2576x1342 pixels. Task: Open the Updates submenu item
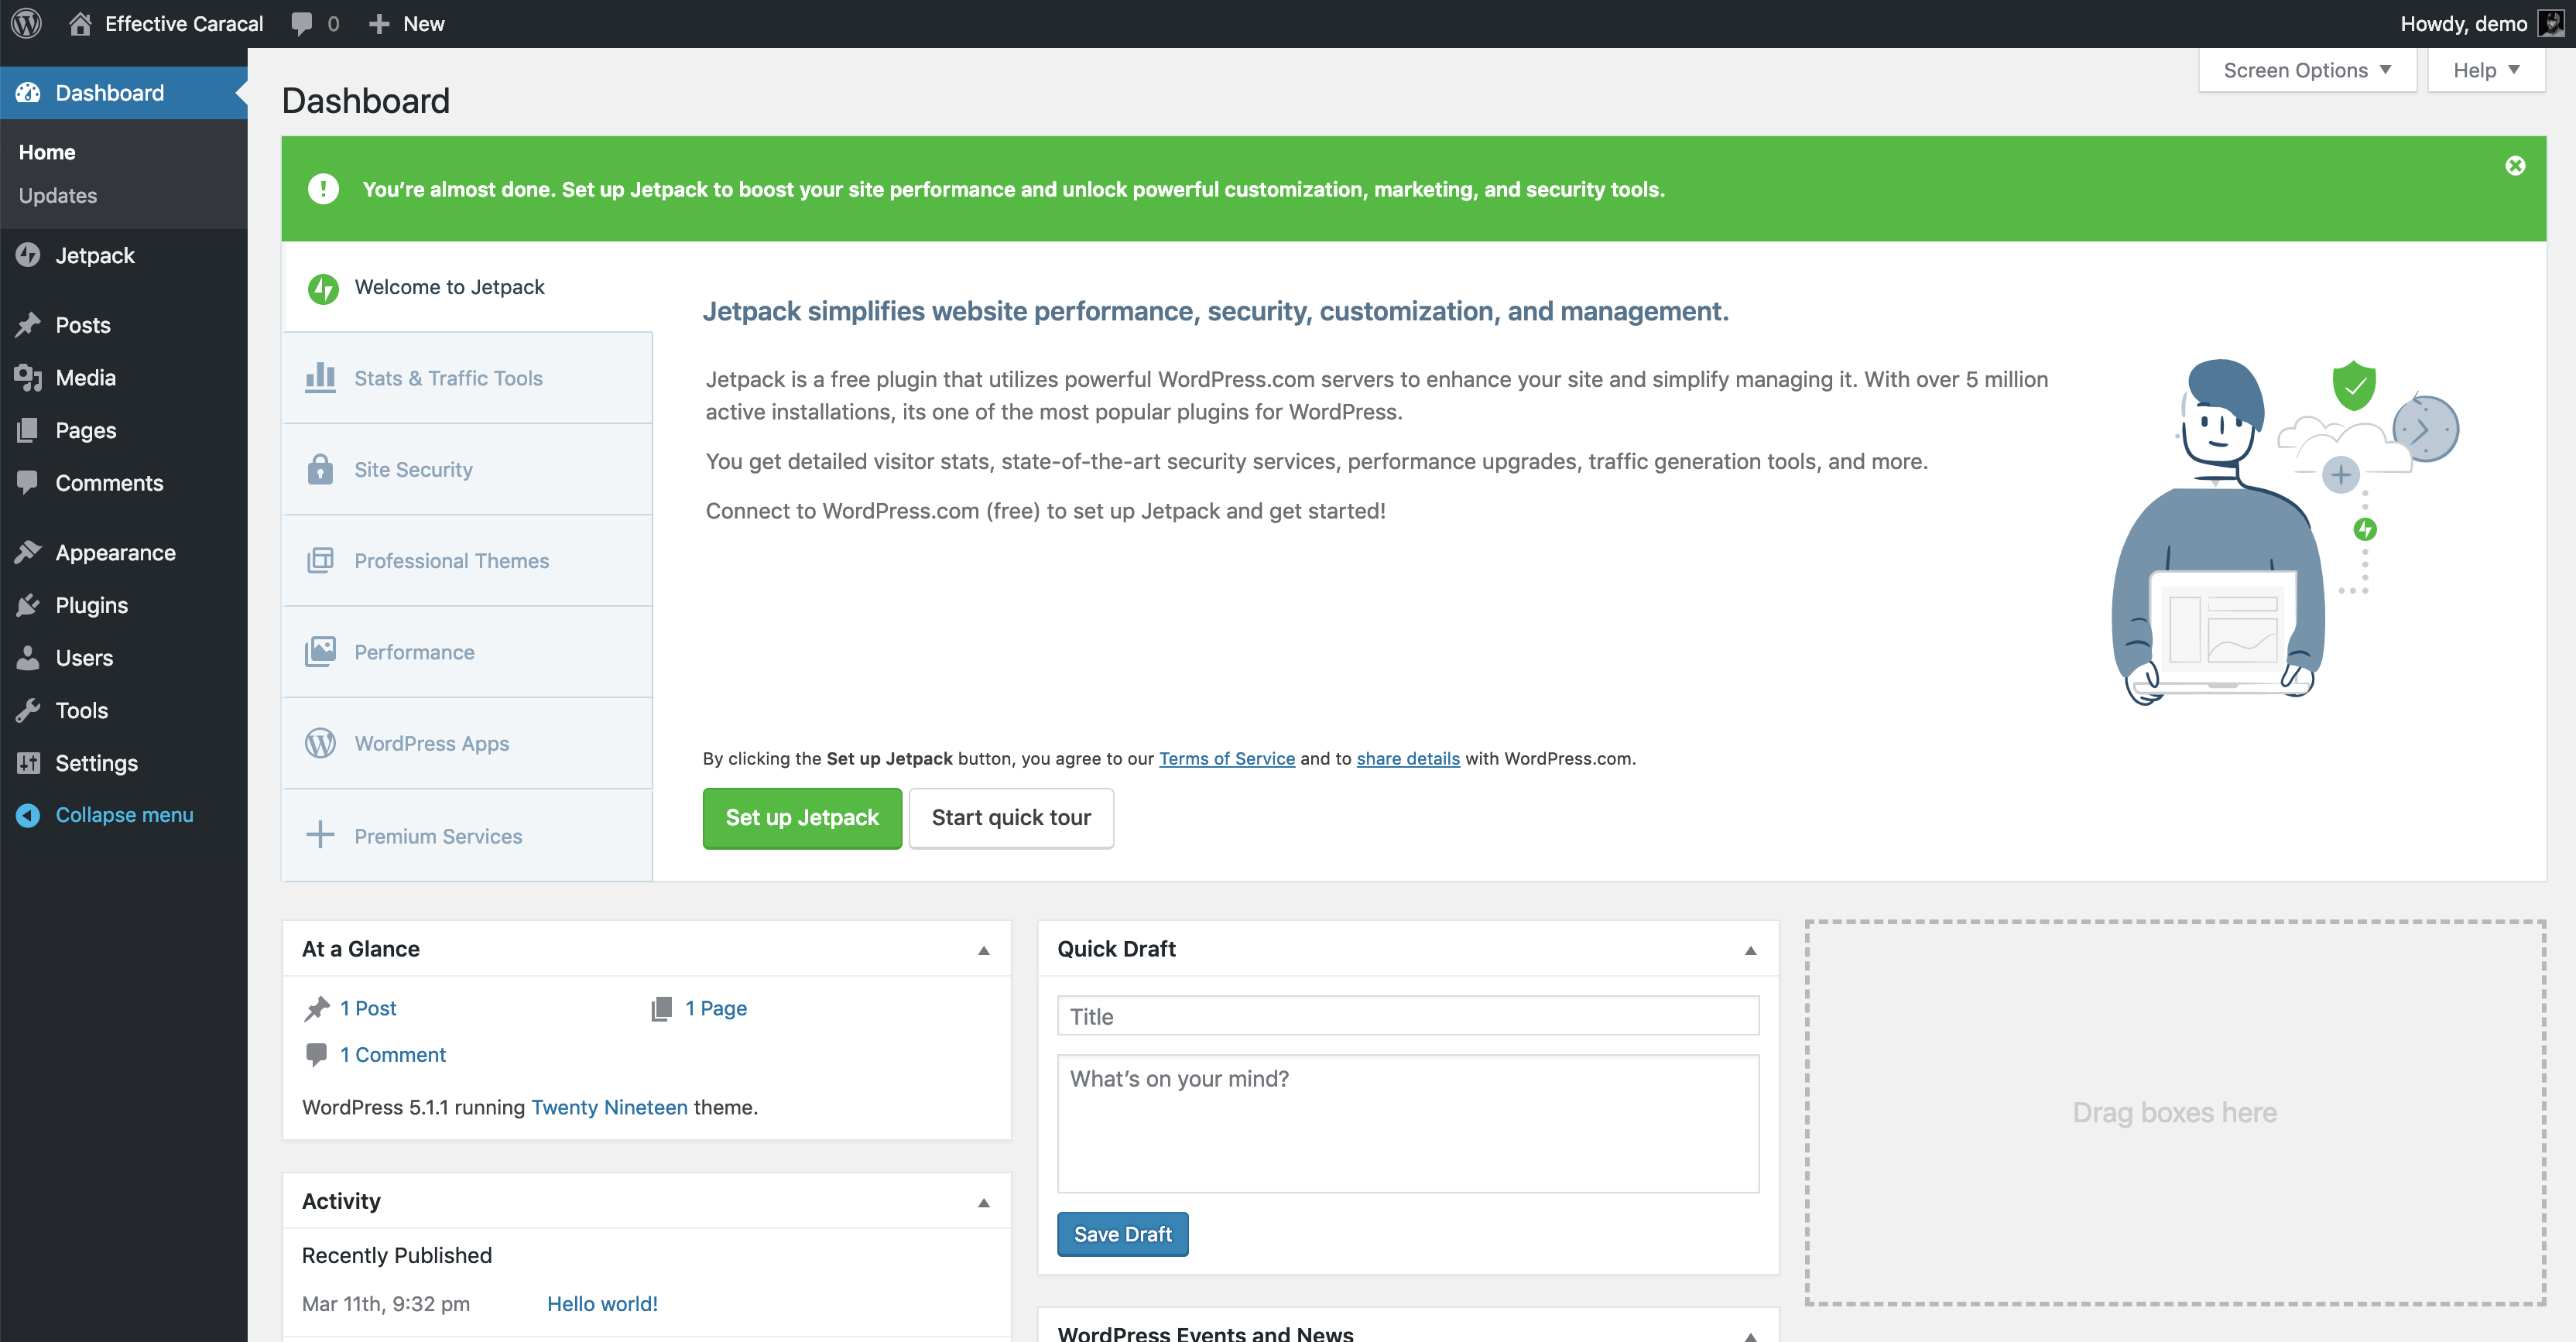coord(58,195)
